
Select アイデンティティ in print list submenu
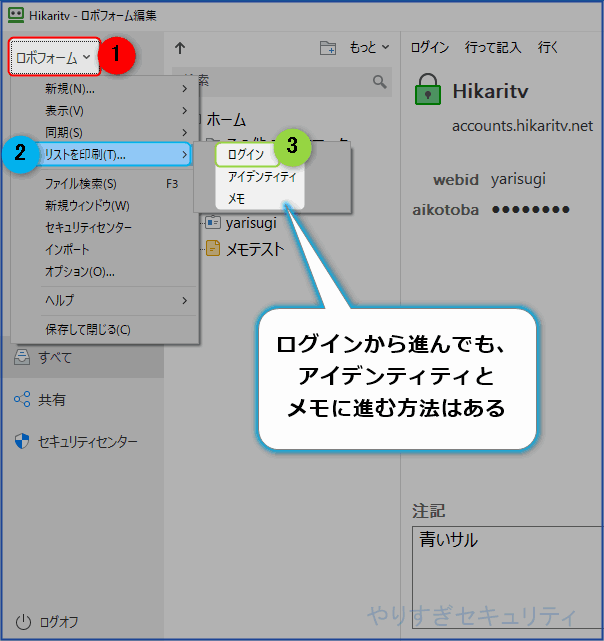[x=262, y=177]
